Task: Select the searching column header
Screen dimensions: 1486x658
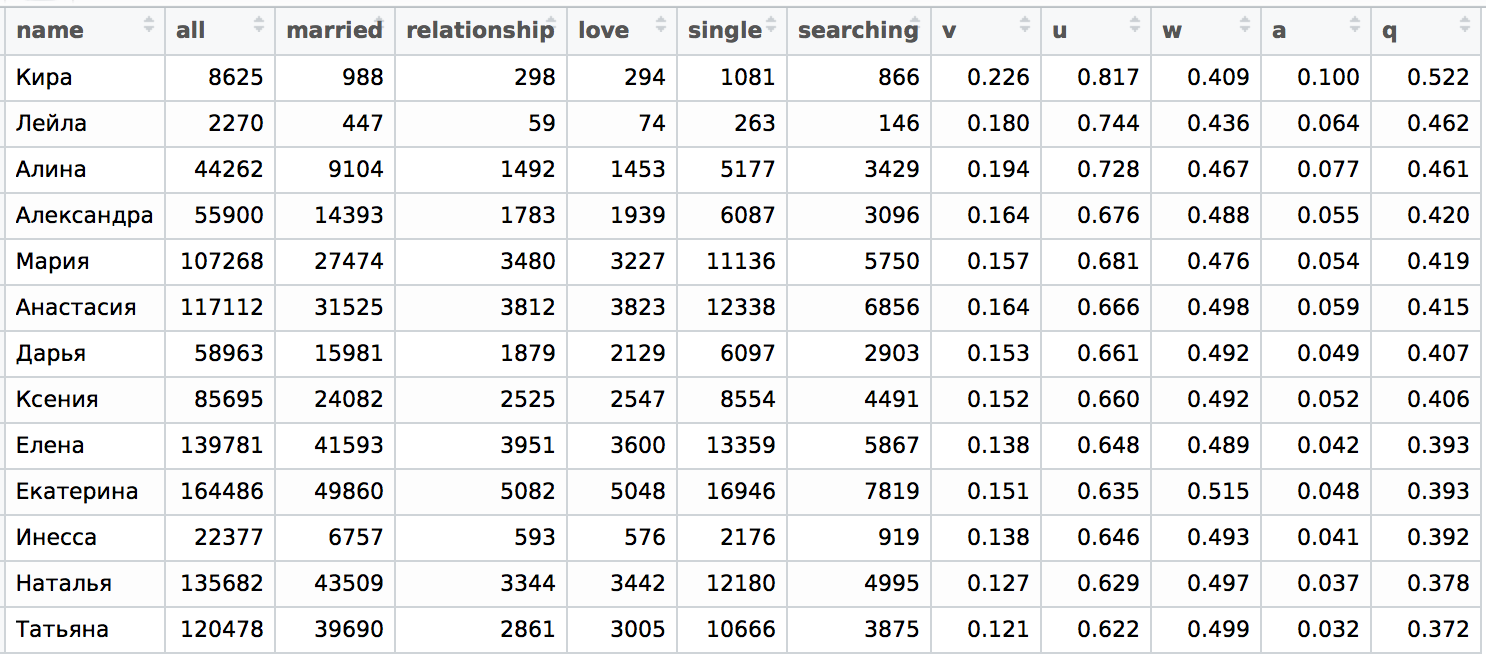Action: 858,30
